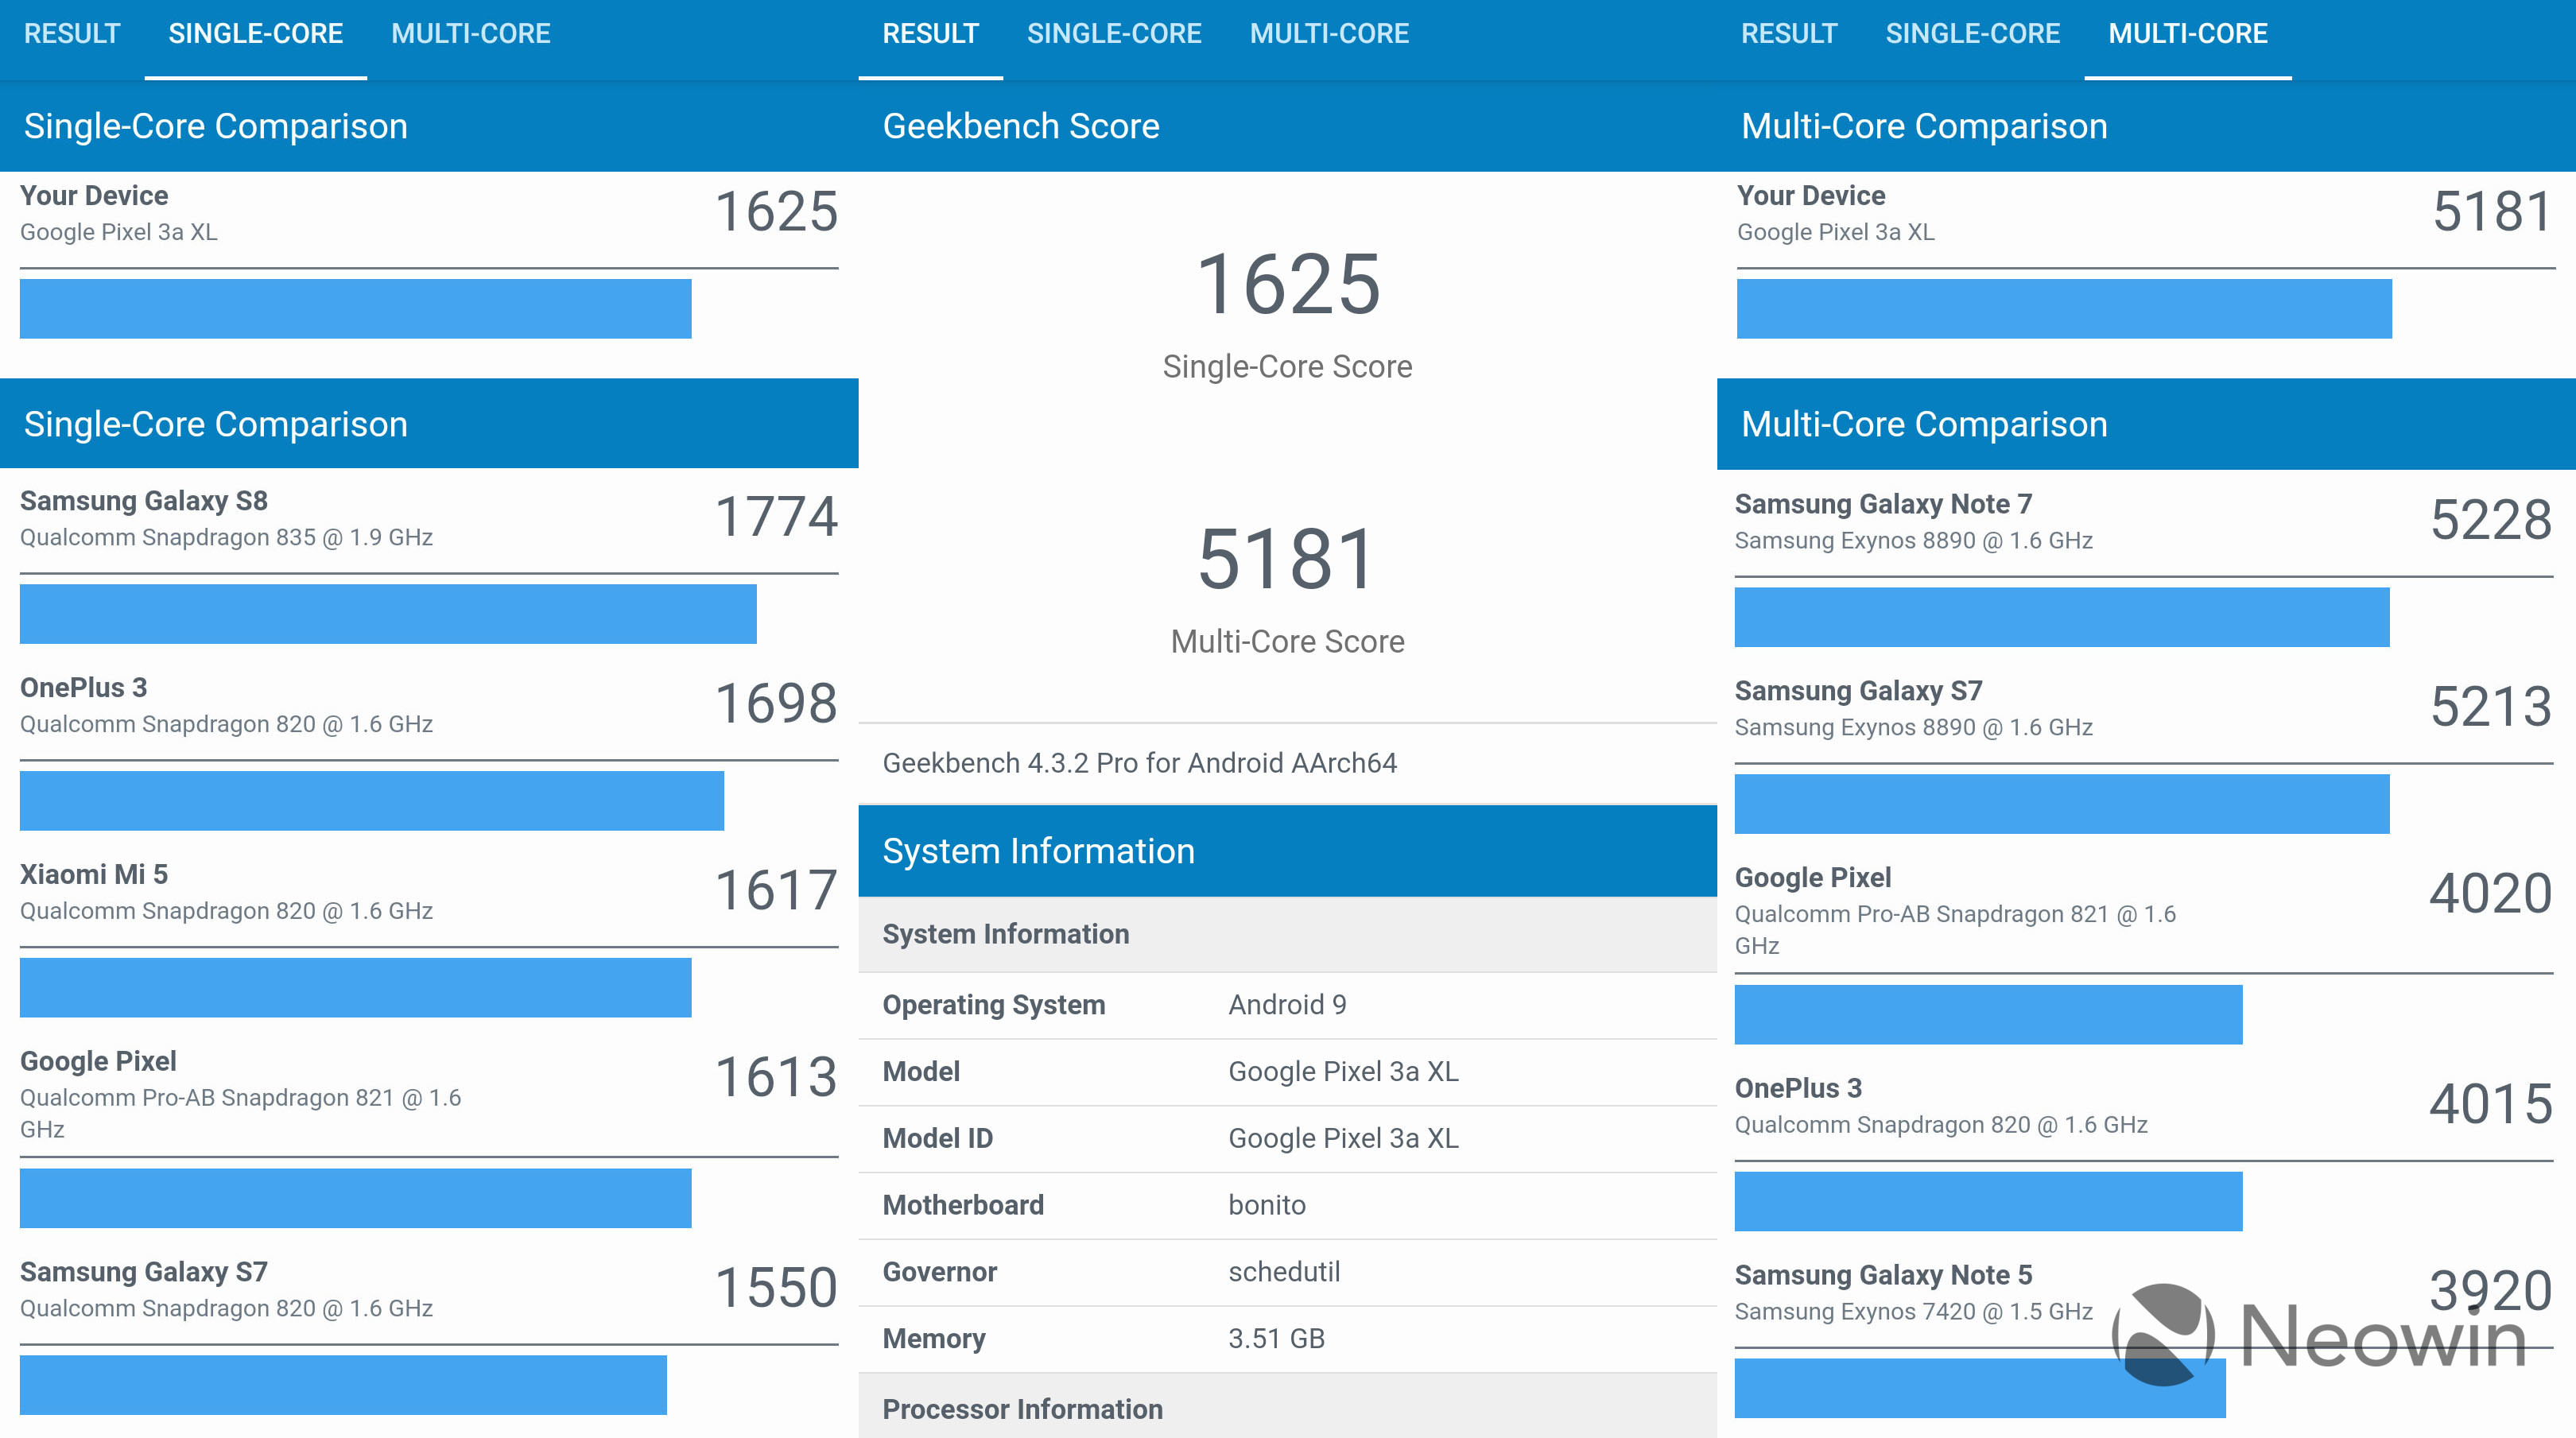The width and height of the screenshot is (2576, 1438).
Task: Open SINGLE-CORE tab in middle panel
Action: pos(1114,34)
